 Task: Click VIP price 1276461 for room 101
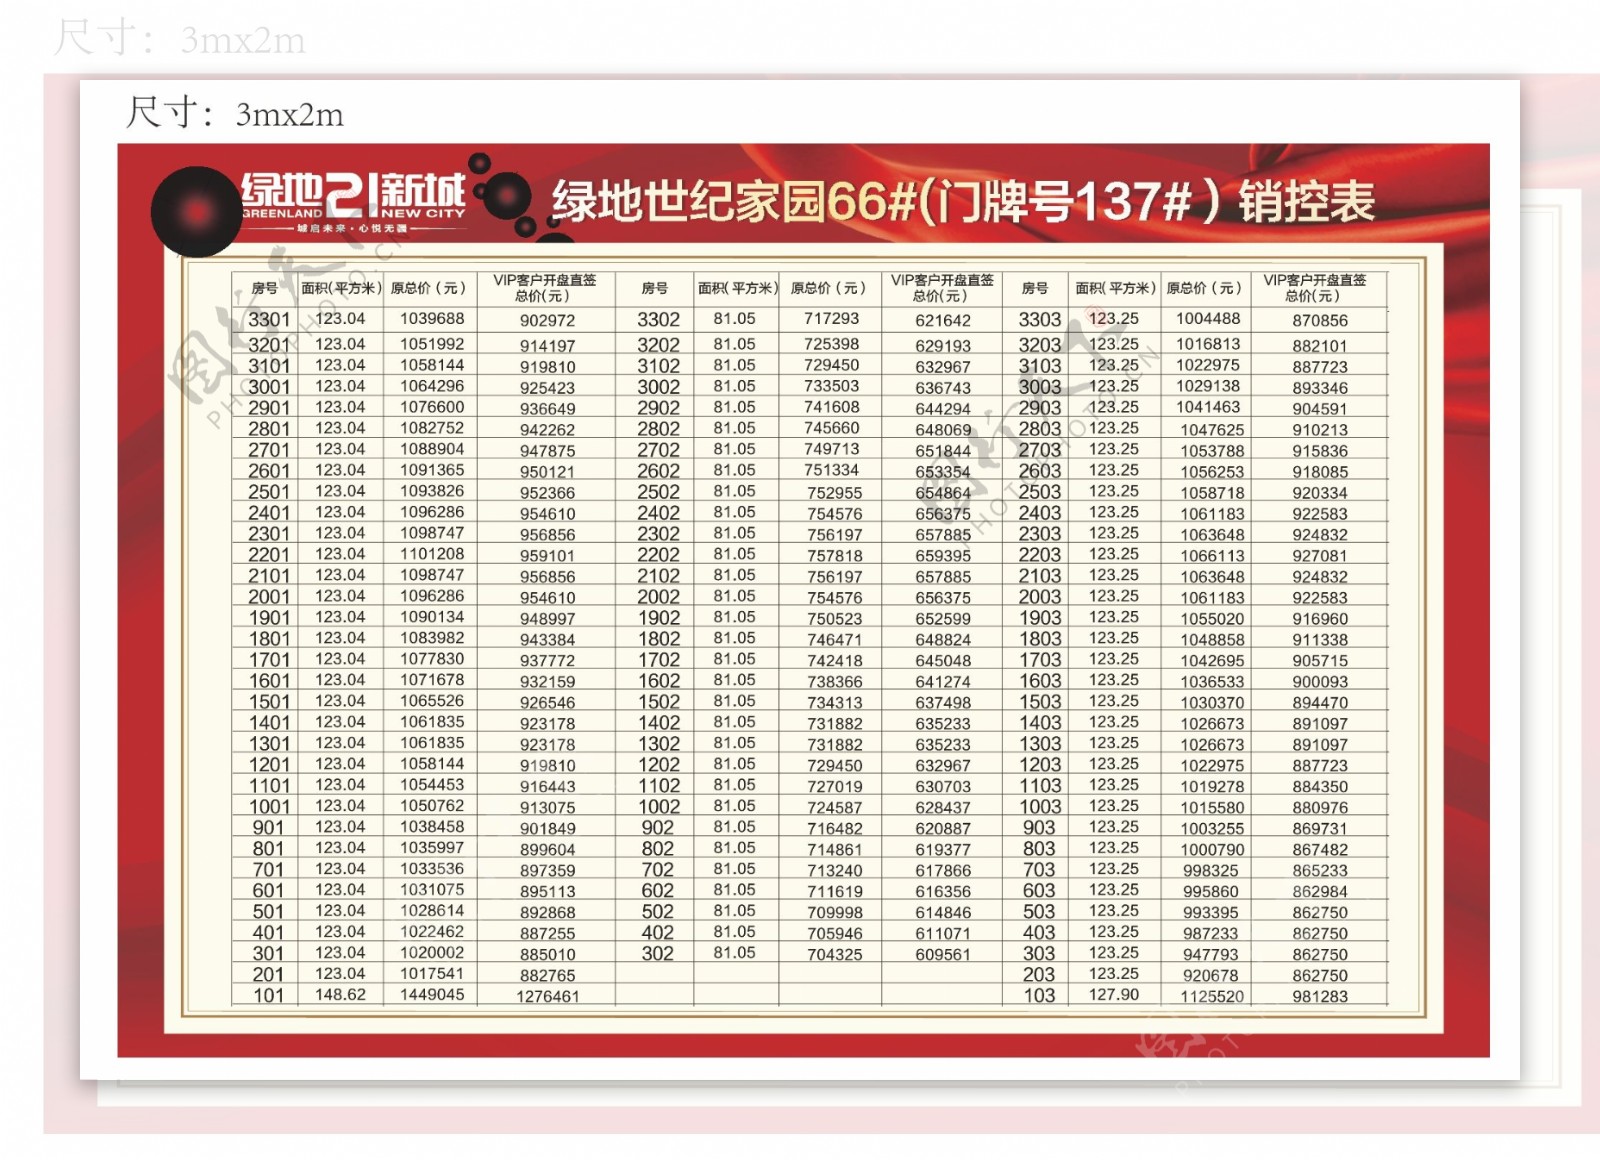click(x=547, y=997)
